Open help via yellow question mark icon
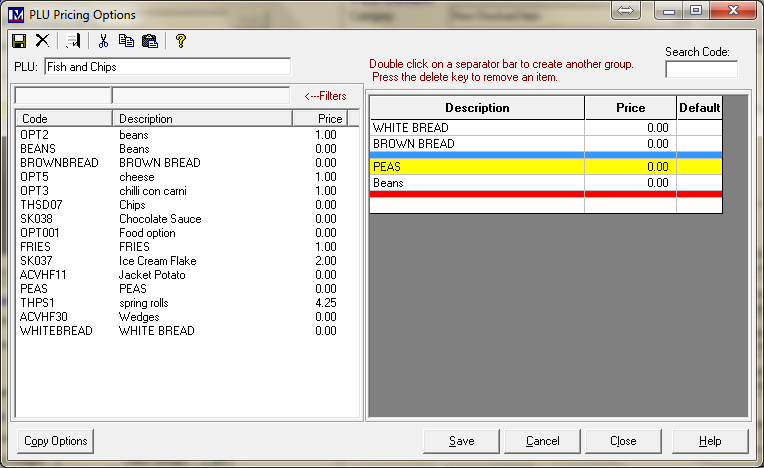Viewport: 764px width, 468px height. (x=181, y=41)
